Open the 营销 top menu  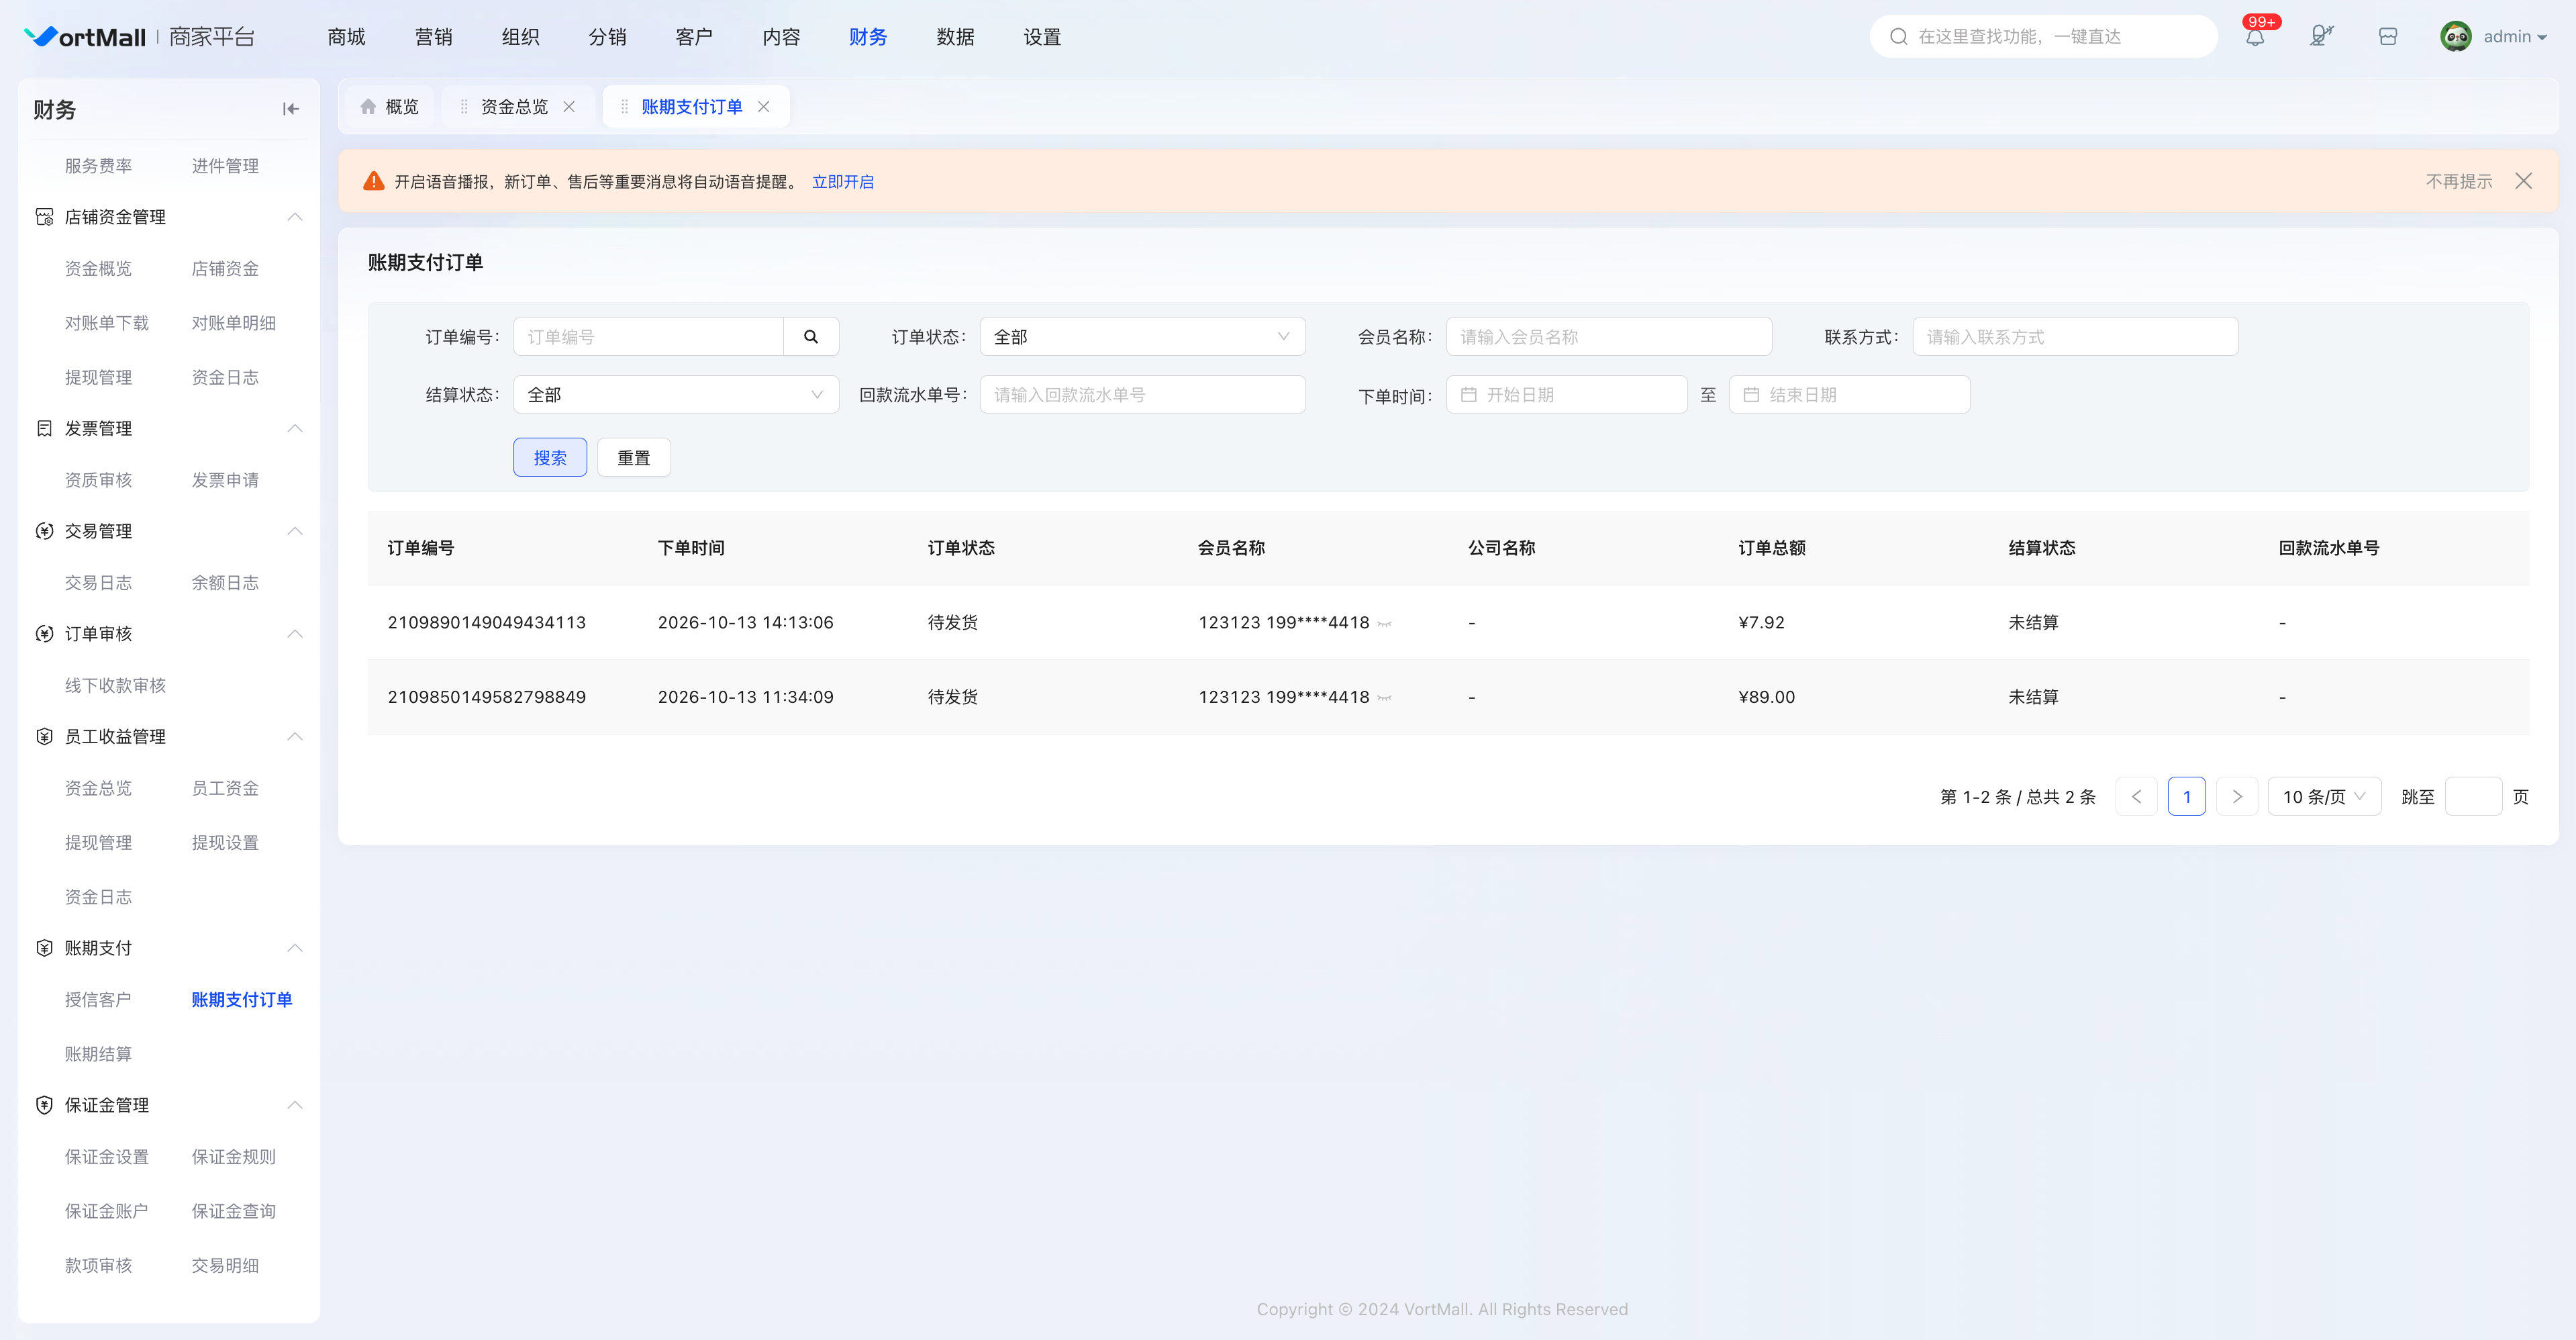(x=433, y=37)
